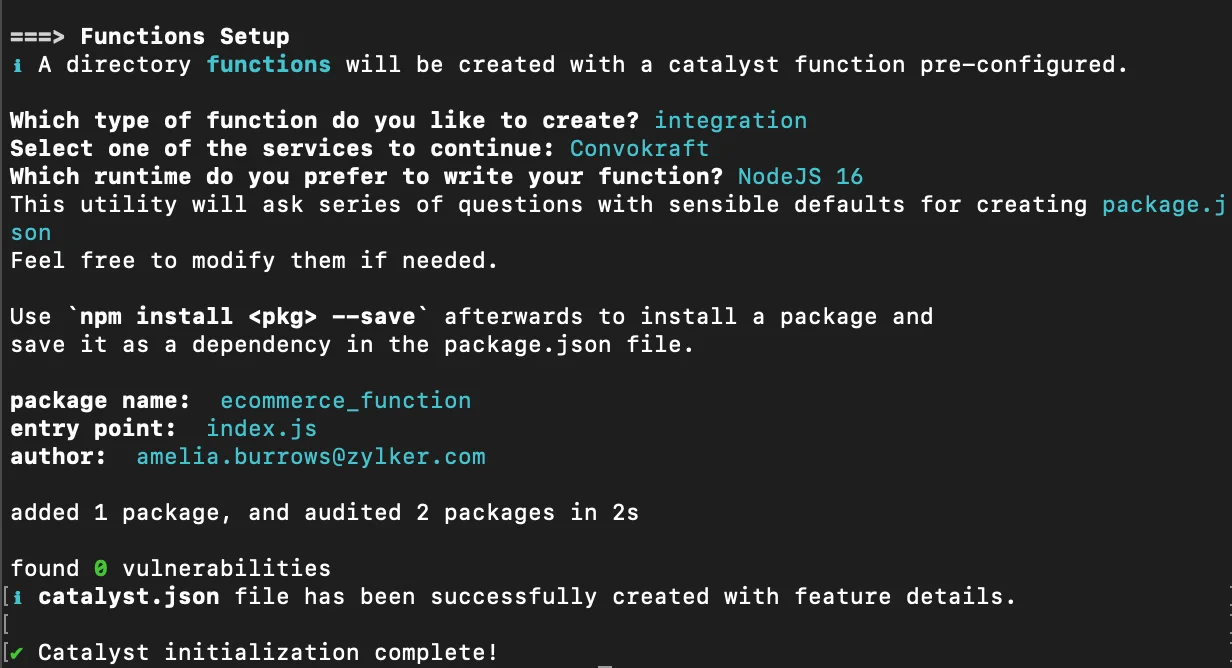
Task: Click the '===>' arrow before Functions Setup
Action: pyautogui.click(x=38, y=37)
